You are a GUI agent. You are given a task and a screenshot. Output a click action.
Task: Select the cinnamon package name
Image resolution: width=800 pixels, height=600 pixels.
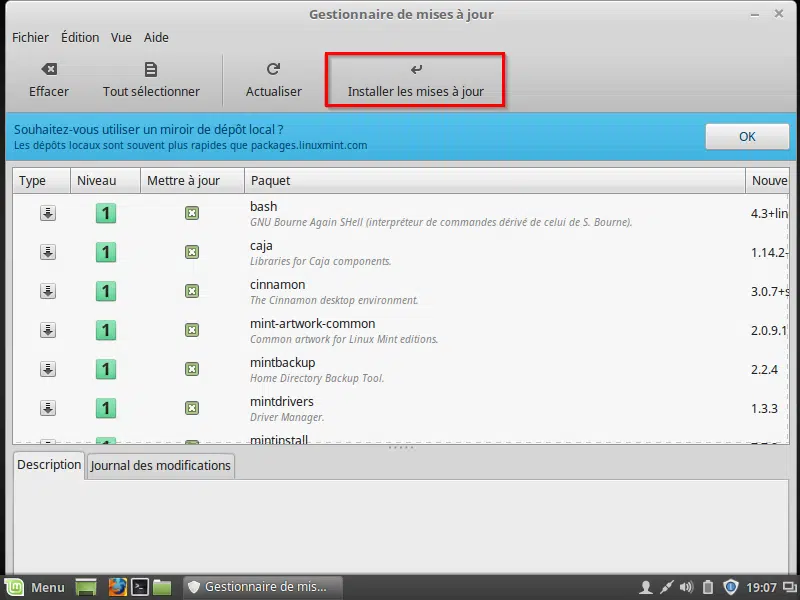click(x=278, y=285)
